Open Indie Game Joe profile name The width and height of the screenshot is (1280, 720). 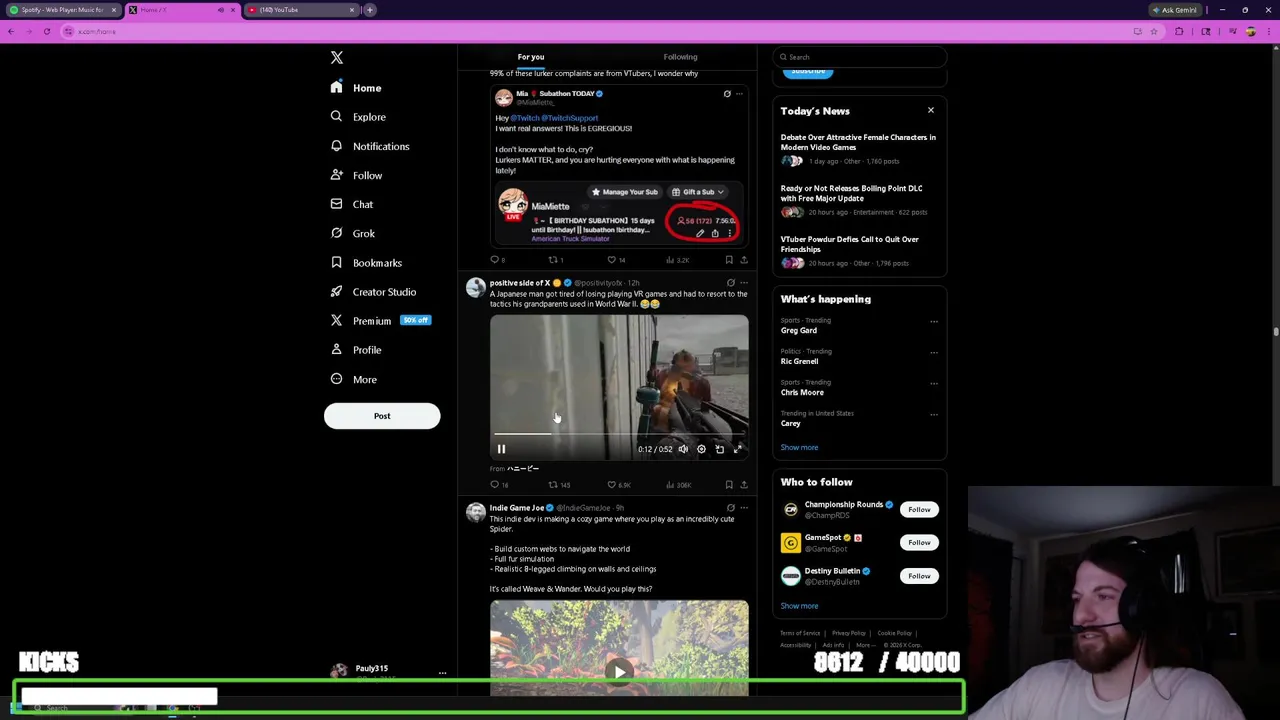click(x=516, y=508)
